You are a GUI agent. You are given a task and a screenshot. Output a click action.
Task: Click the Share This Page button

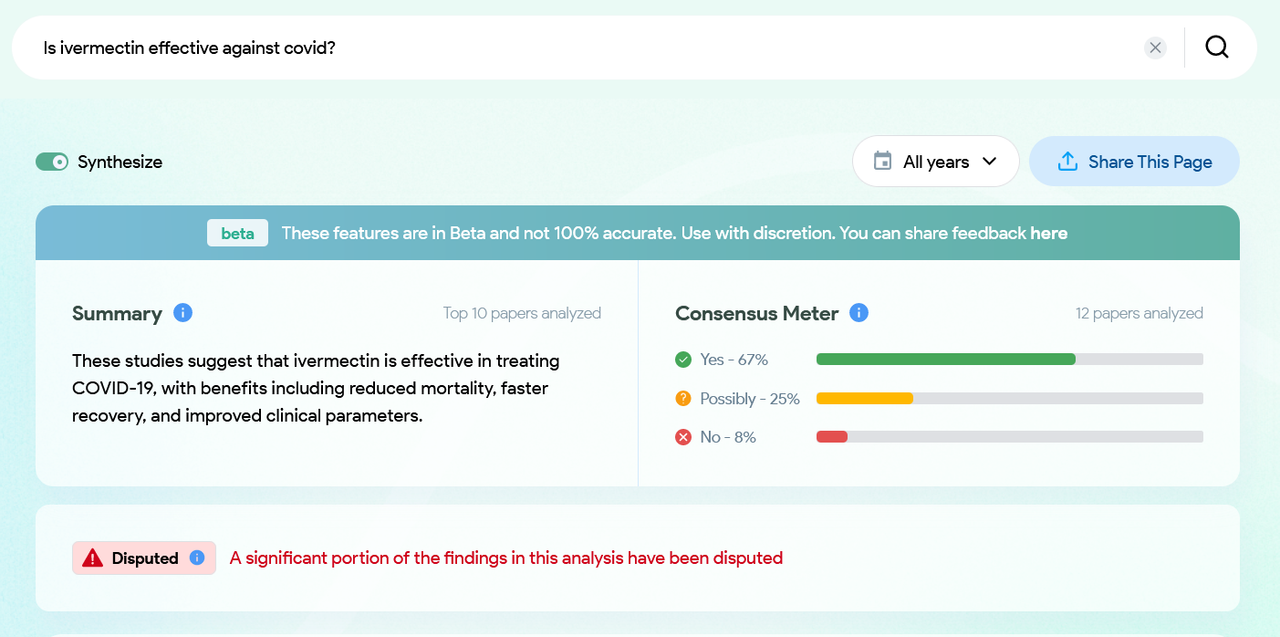[x=1134, y=161]
